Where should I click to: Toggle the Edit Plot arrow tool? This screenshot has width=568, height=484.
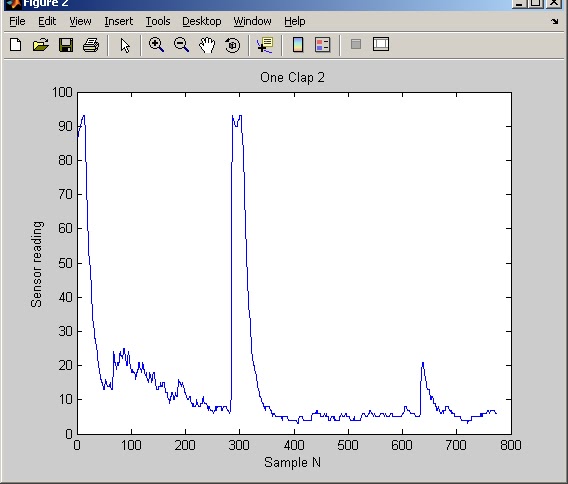125,45
